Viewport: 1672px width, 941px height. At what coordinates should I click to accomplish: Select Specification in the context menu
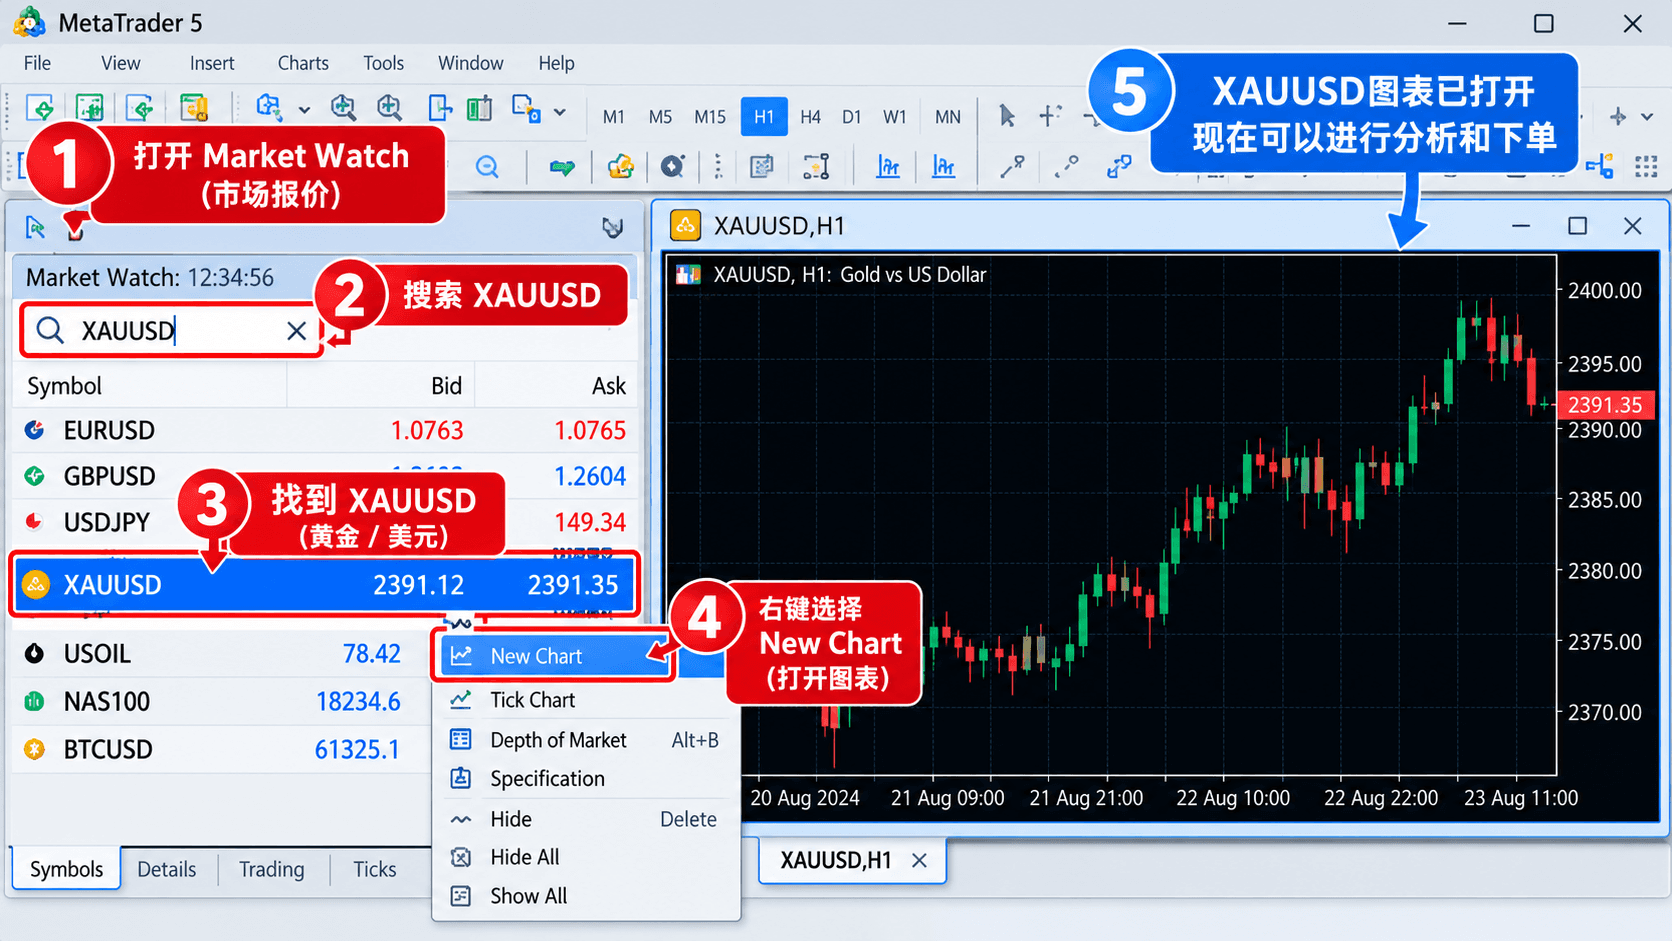pyautogui.click(x=586, y=779)
